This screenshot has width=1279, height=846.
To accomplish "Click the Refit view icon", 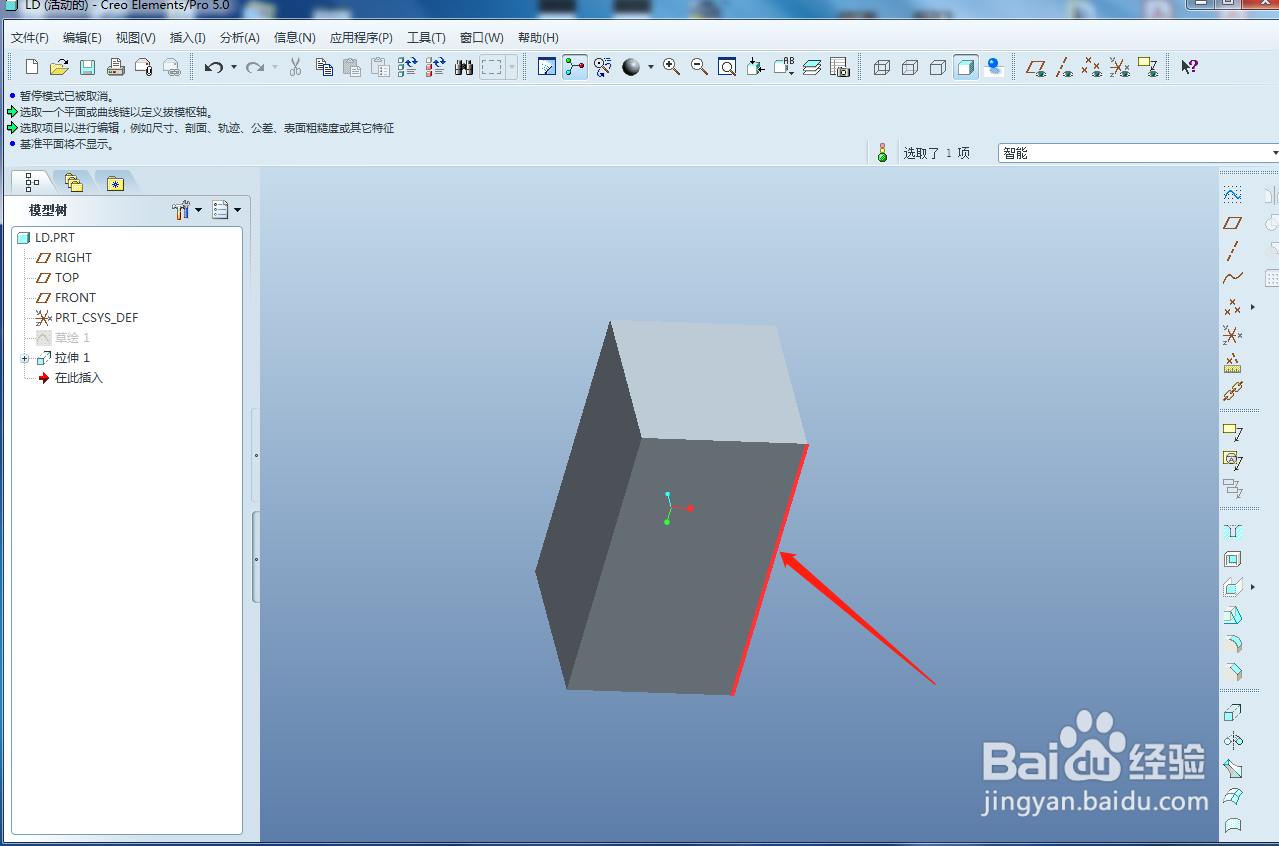I will tap(728, 67).
